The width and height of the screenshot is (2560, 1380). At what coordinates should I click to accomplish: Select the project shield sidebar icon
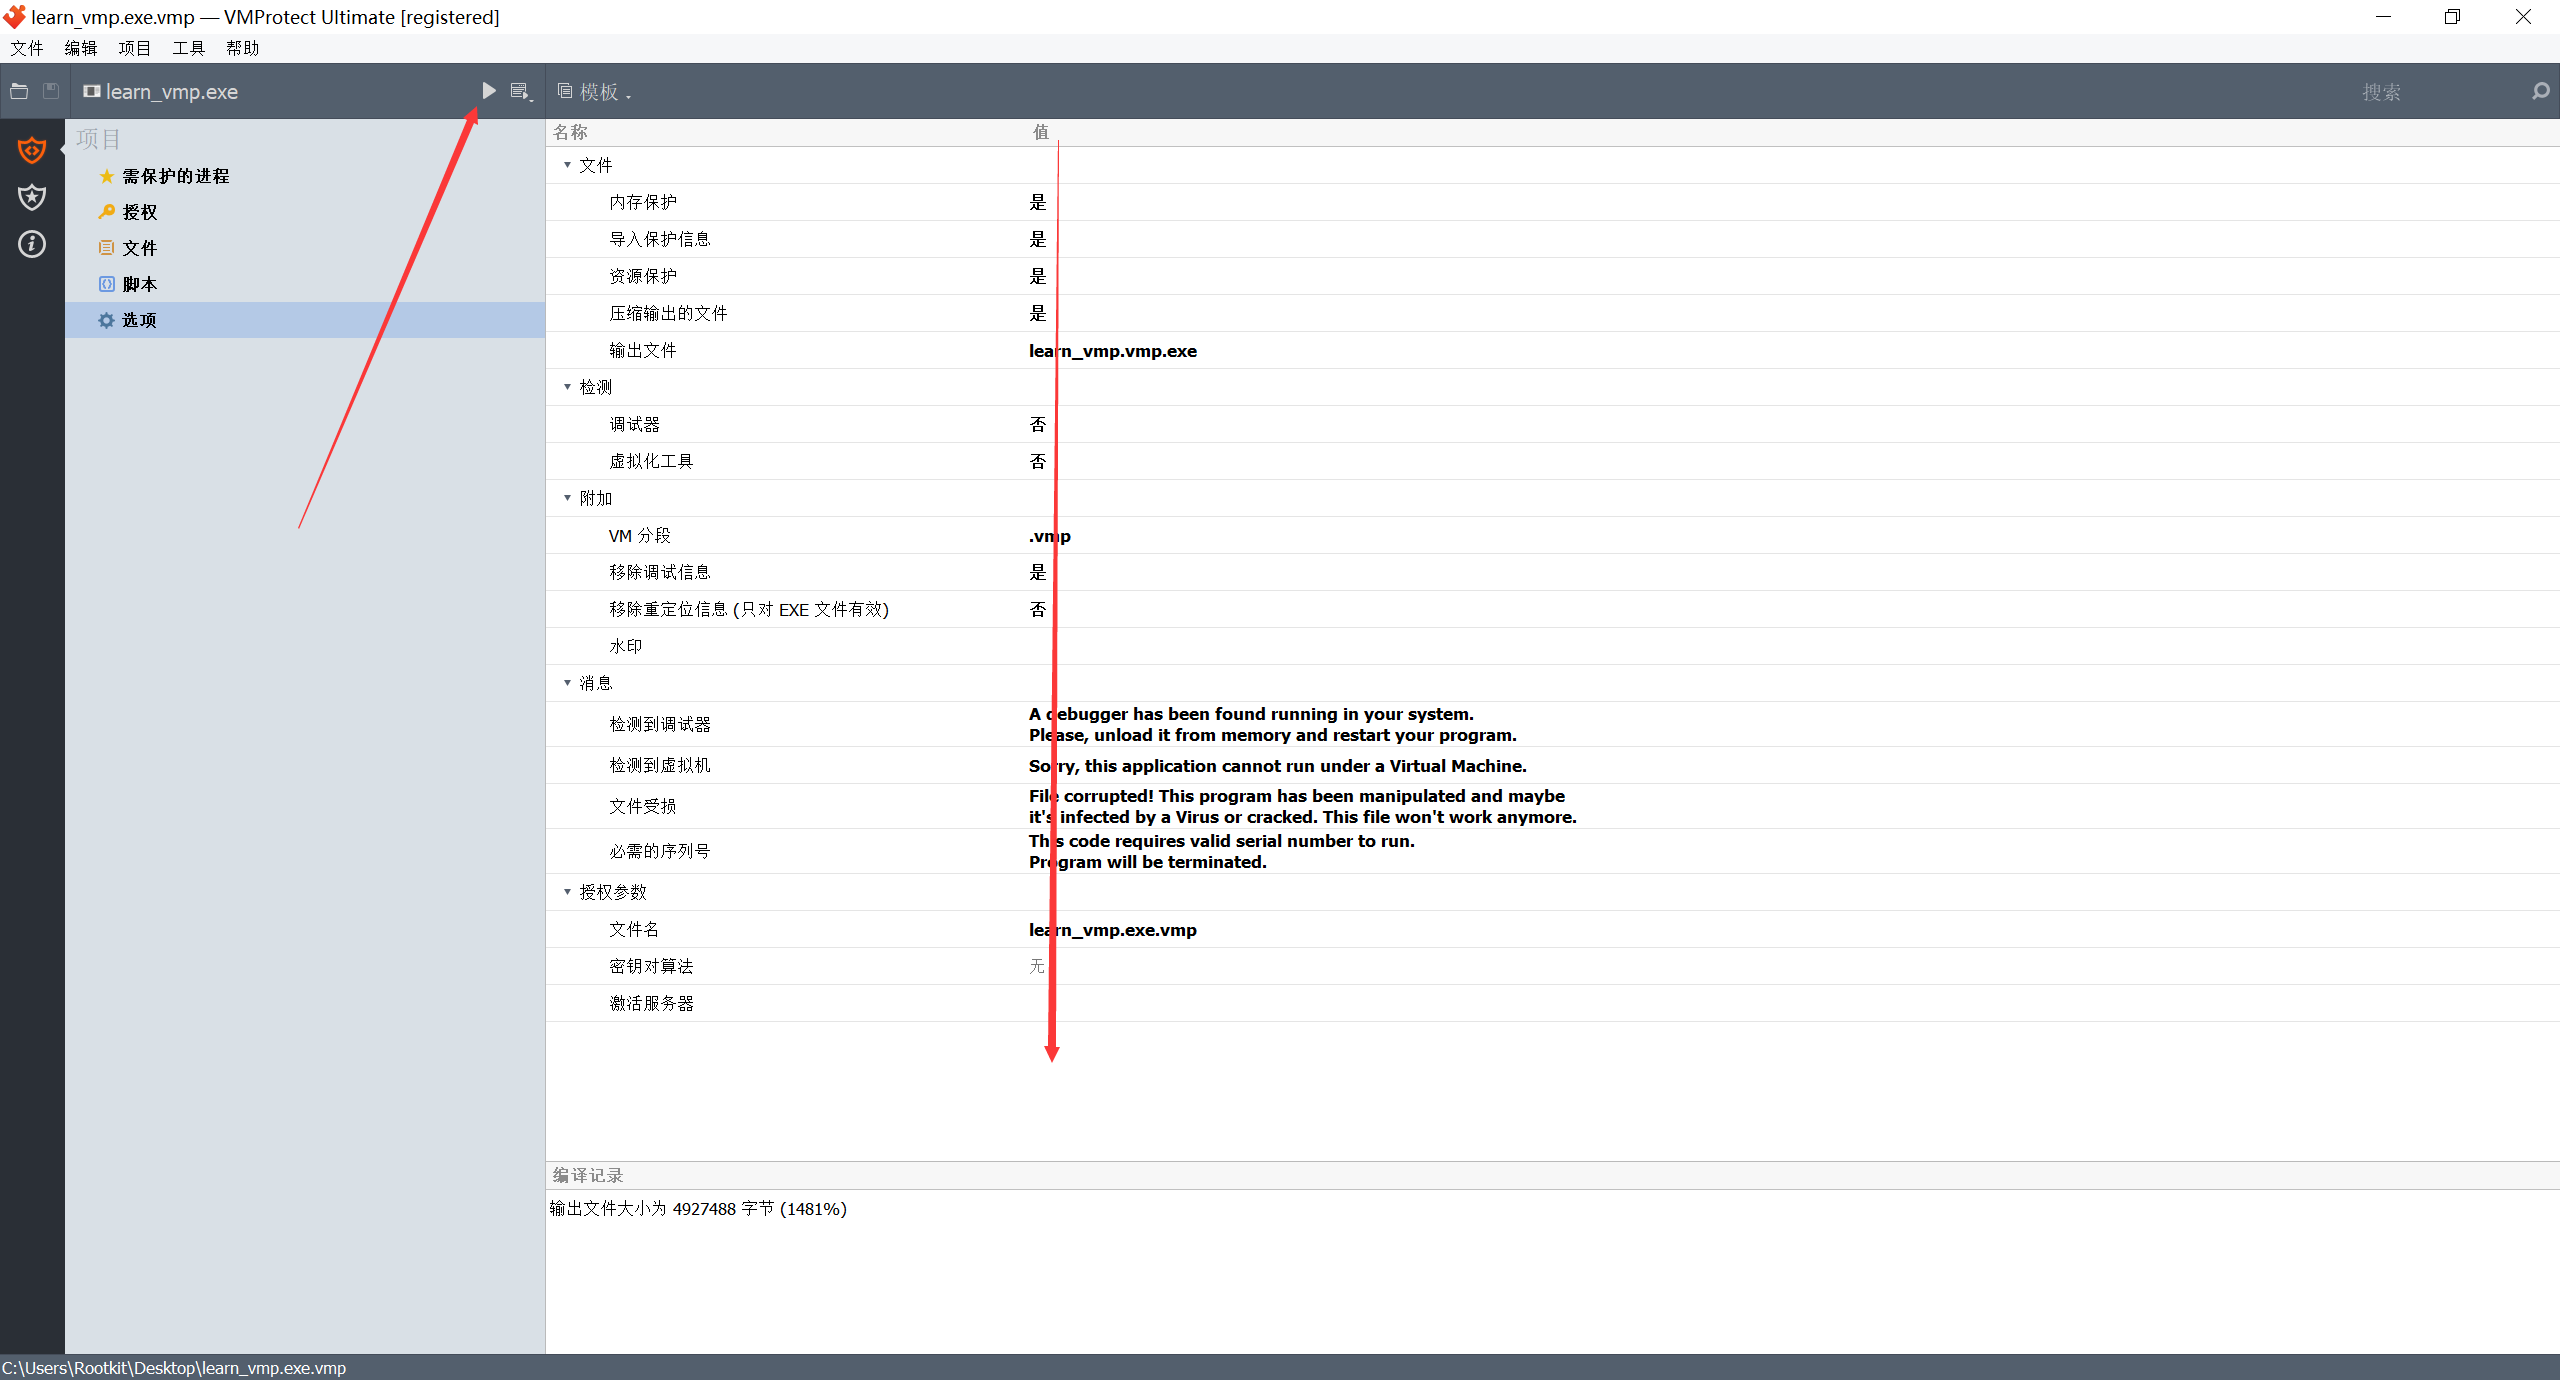32,150
